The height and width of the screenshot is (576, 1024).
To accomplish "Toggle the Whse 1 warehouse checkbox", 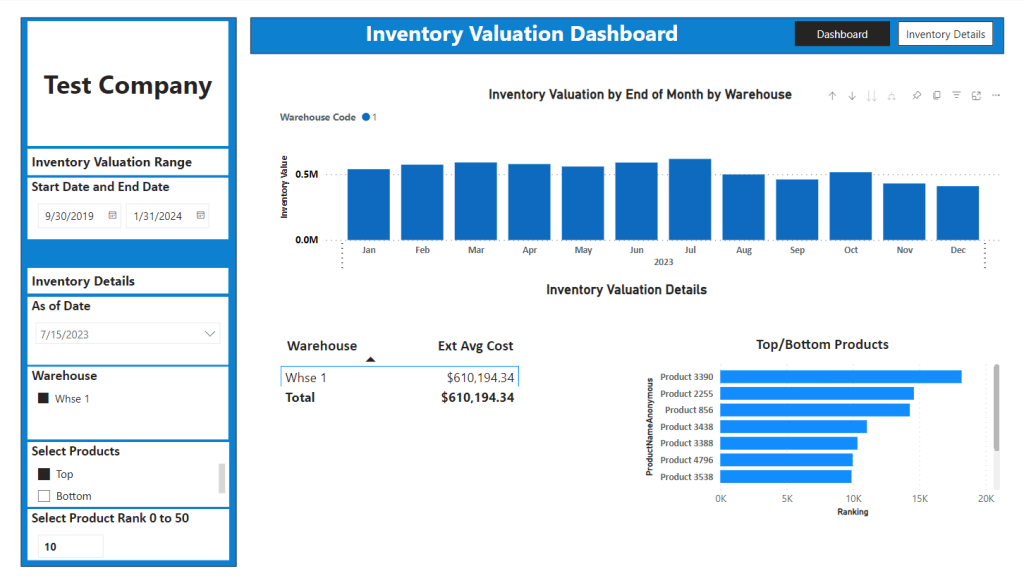I will pos(43,398).
